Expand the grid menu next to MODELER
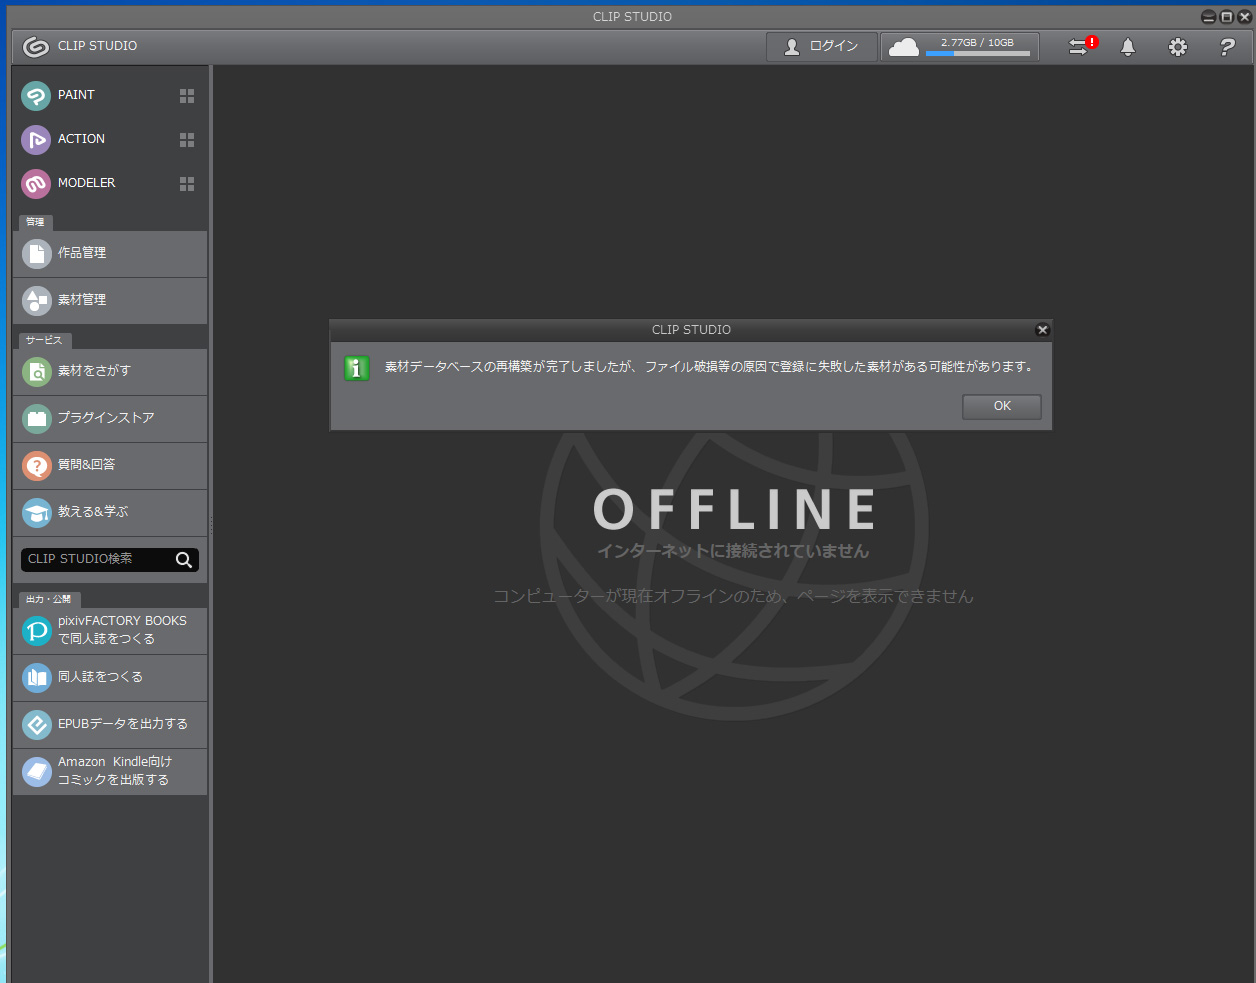Image resolution: width=1256 pixels, height=983 pixels. click(187, 184)
